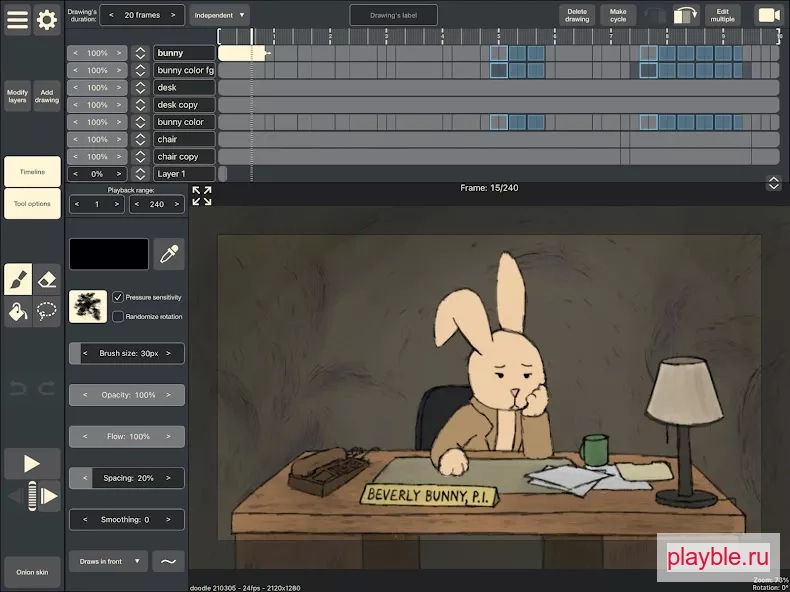Reorder the bunny layer with arrows
790x592 pixels.
pos(141,53)
